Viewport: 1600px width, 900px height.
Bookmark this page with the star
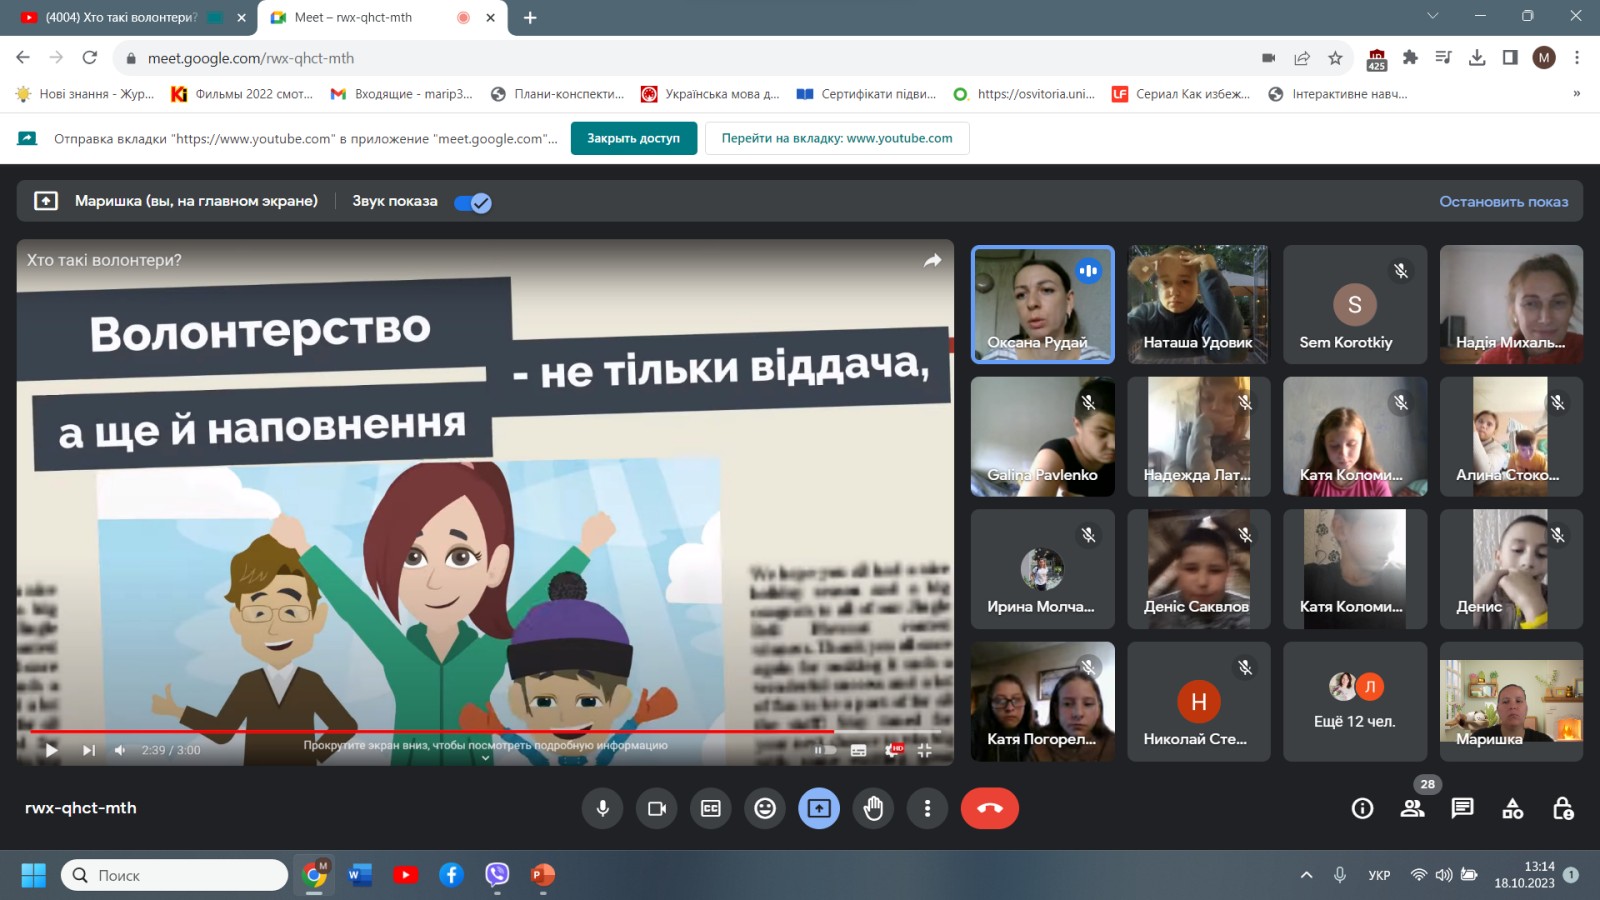[x=1335, y=58]
